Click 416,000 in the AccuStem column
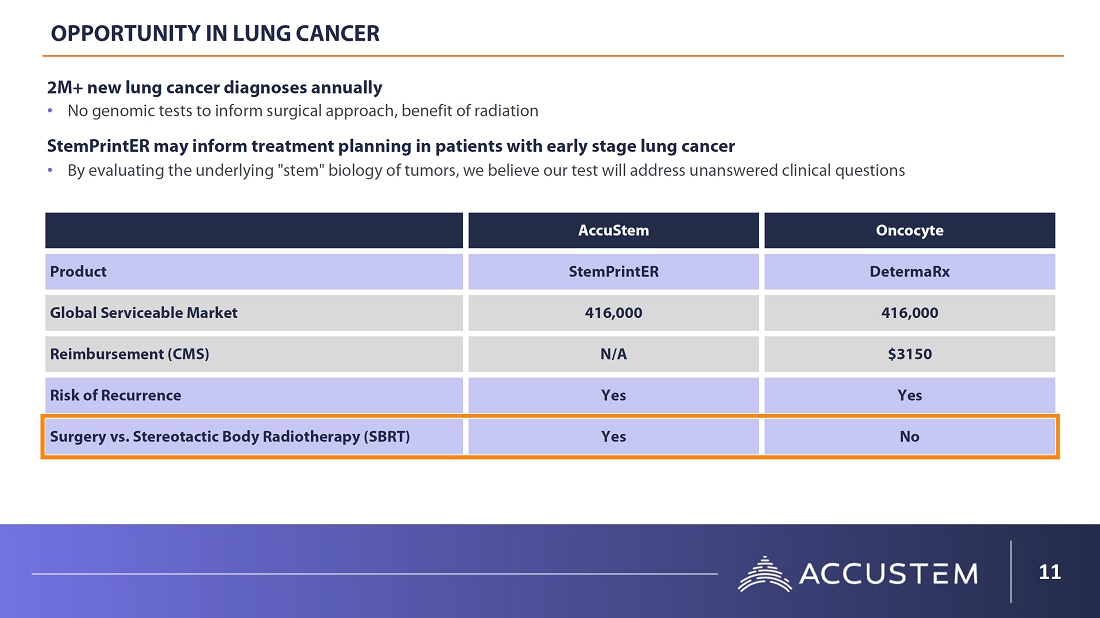Screen dimensions: 1100x618 pos(613,312)
